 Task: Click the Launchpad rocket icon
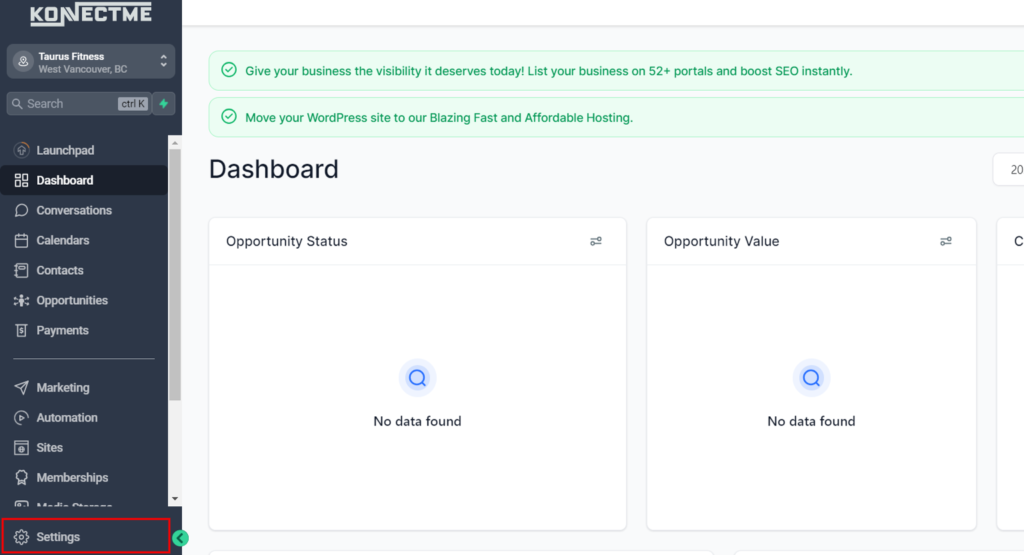[x=21, y=150]
